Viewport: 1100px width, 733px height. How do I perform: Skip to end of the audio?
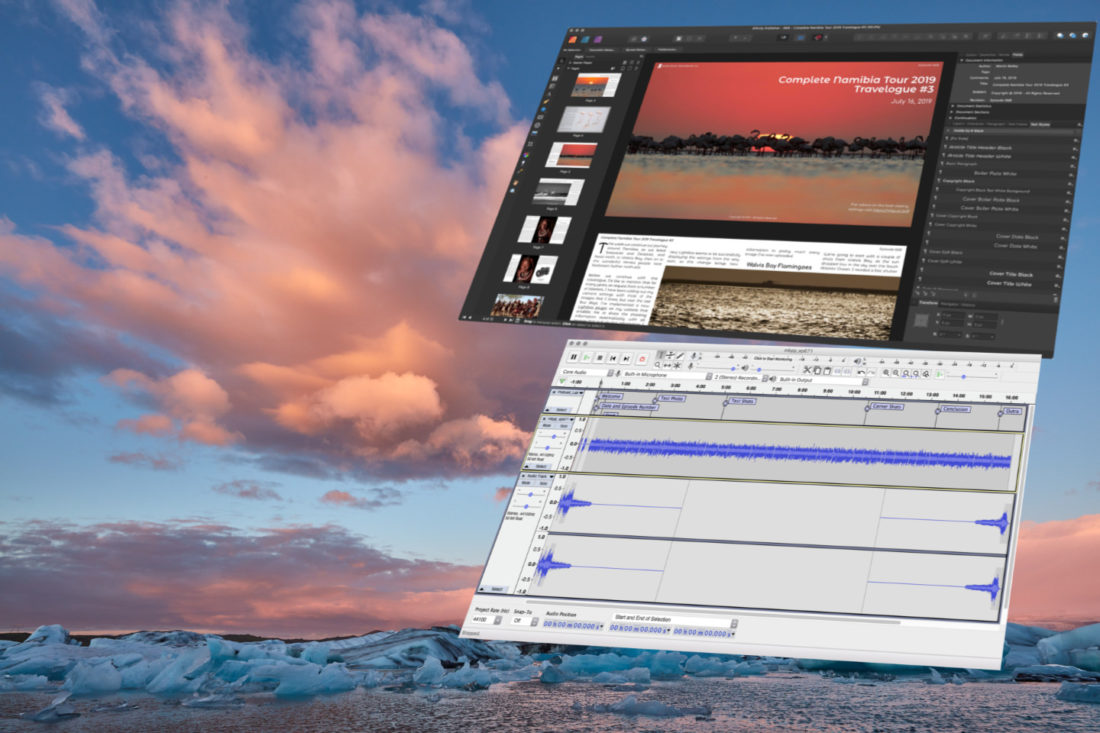[627, 357]
